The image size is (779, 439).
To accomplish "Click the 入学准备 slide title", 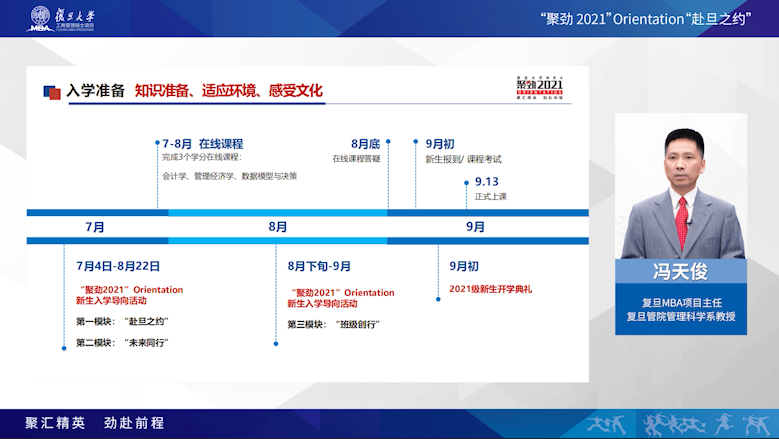I will [x=95, y=91].
